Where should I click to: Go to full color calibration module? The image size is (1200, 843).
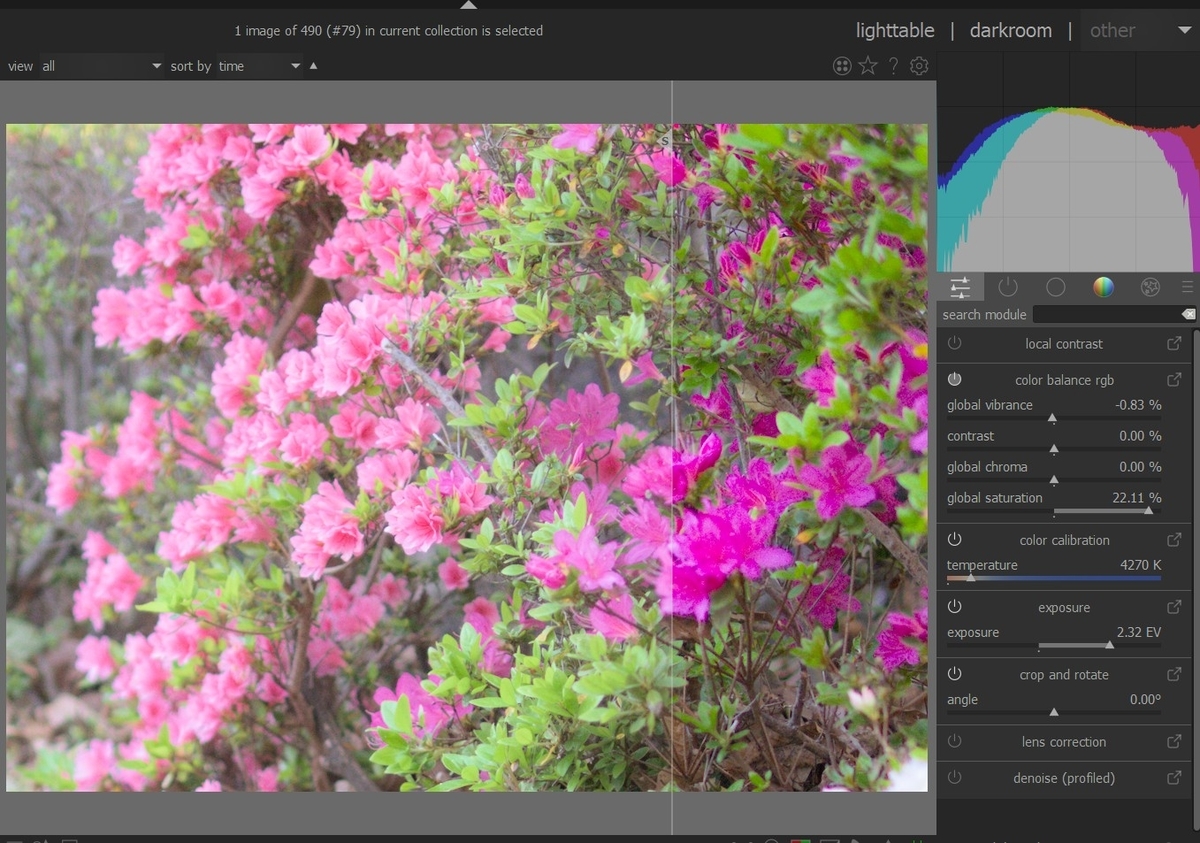(1174, 540)
